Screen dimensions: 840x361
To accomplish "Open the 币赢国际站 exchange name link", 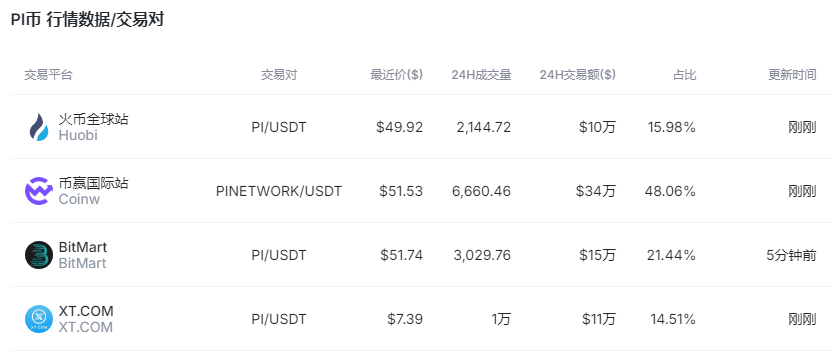I will click(93, 183).
